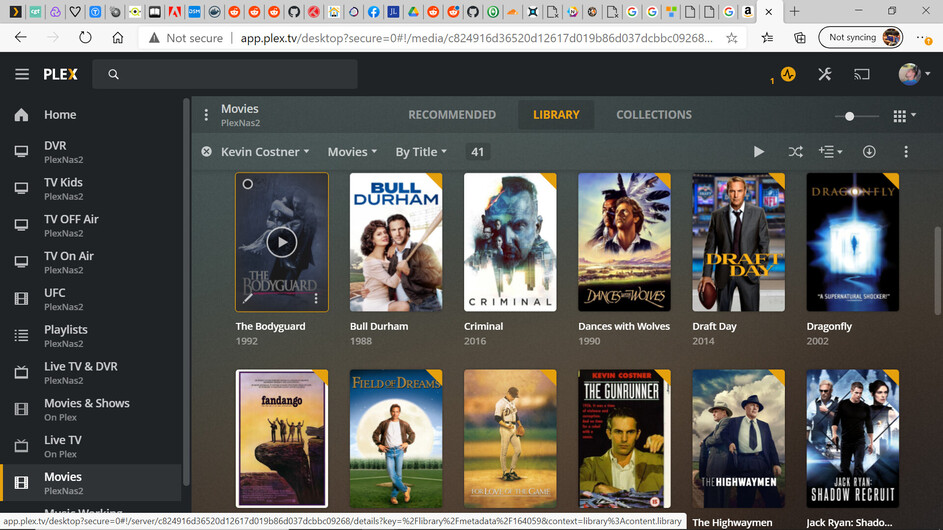Select The Bodyguard selection circle
This screenshot has height=530, width=943.
(x=248, y=184)
